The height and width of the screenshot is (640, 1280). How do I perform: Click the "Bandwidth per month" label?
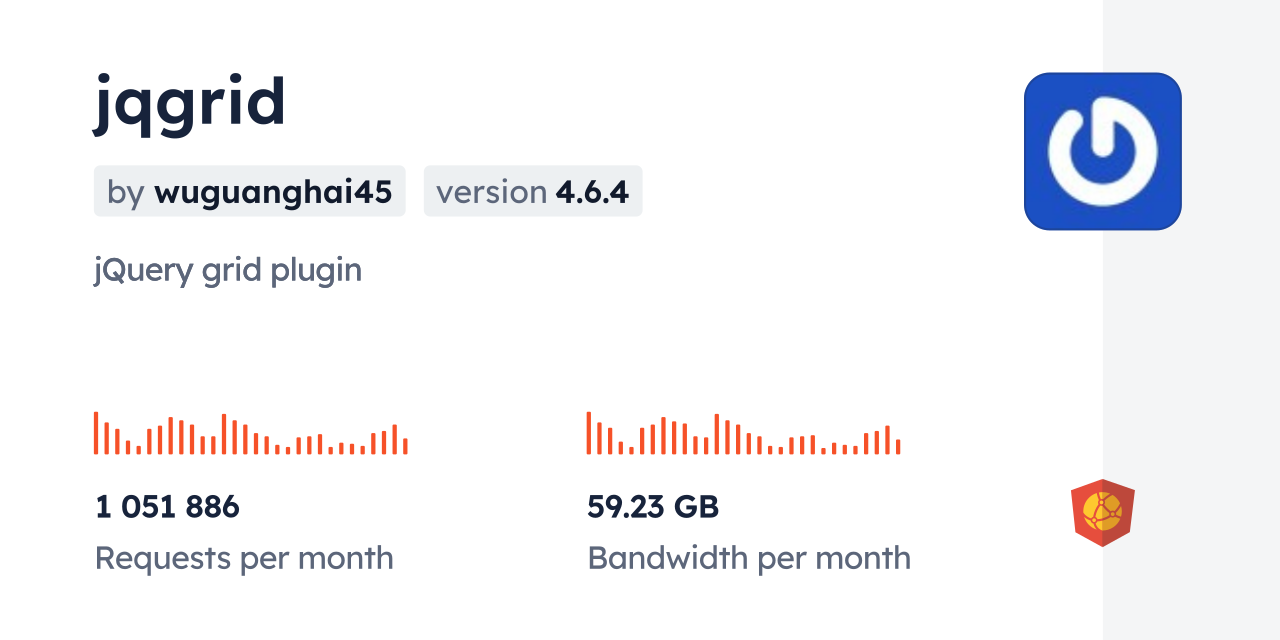pos(748,558)
